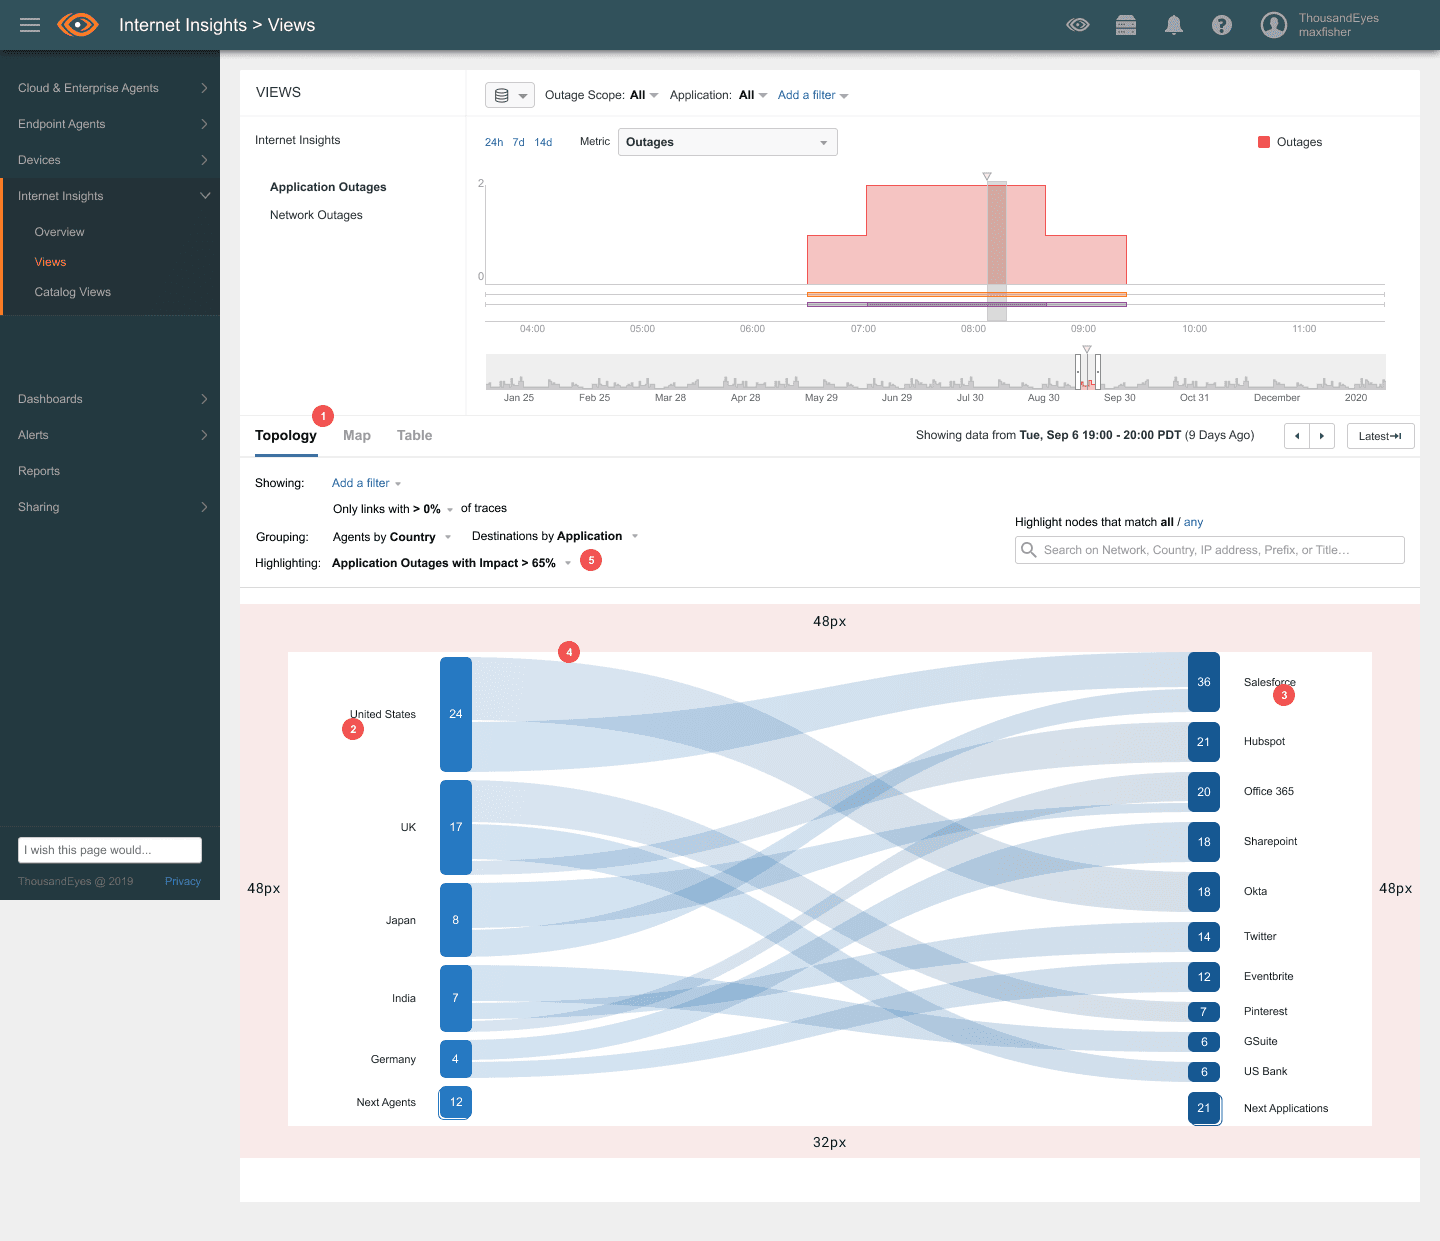Screen dimensions: 1440x1241
Task: Click the ThousandEyes logo icon
Action: (78, 25)
